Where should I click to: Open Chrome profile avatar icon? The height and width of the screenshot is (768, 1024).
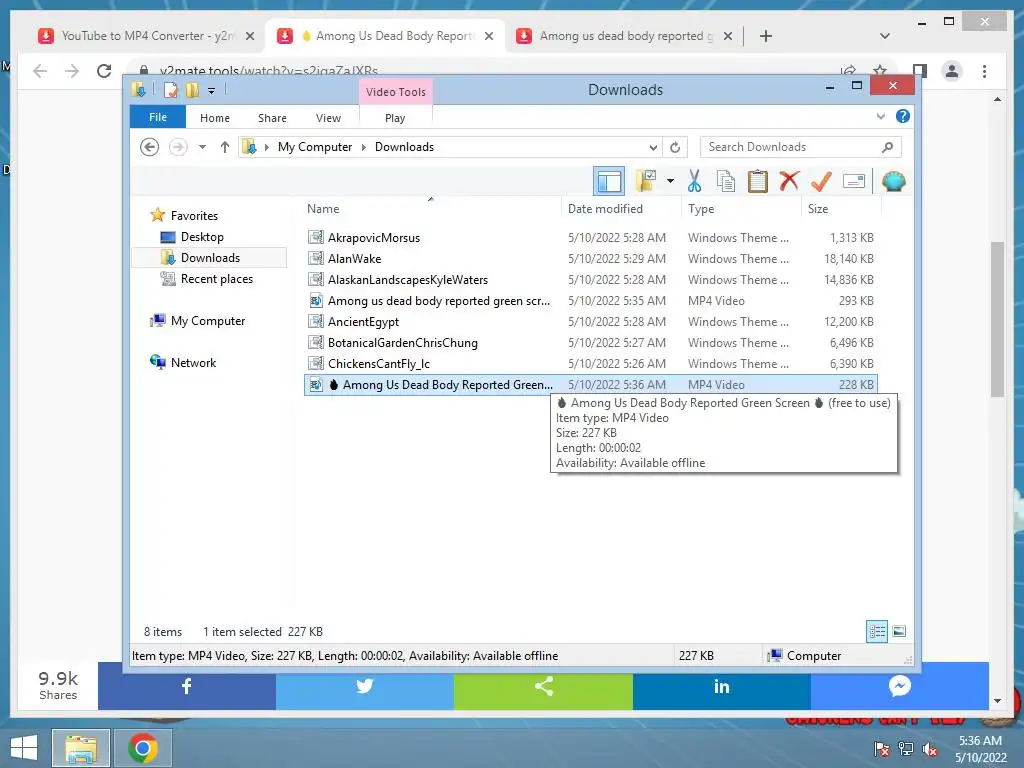point(952,71)
